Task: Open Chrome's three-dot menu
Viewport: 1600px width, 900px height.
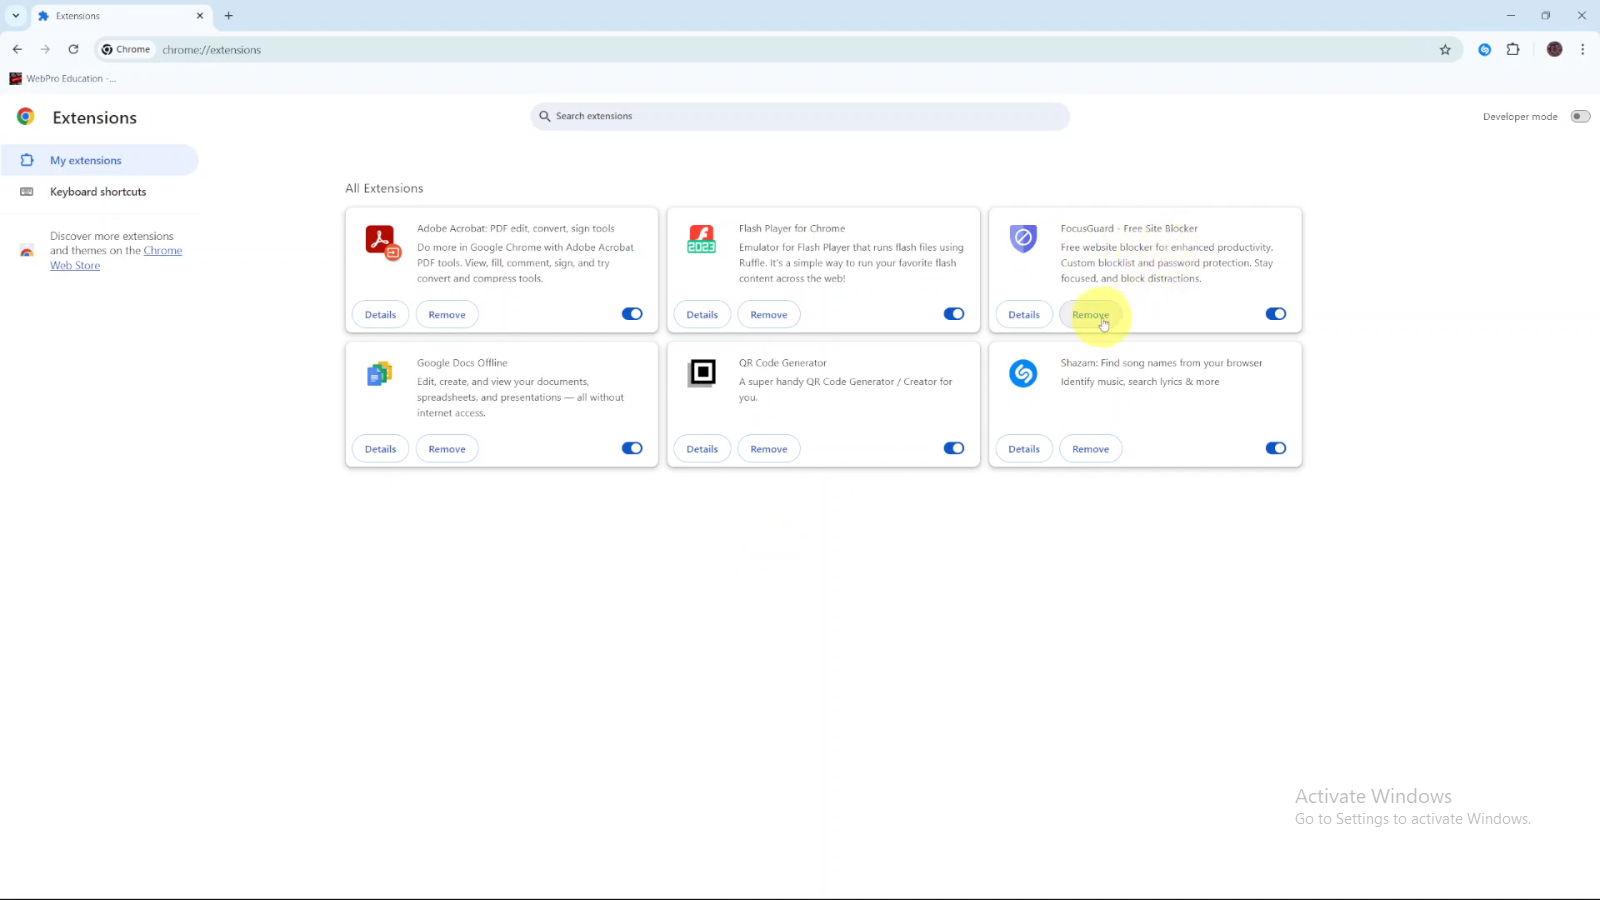Action: pos(1582,49)
